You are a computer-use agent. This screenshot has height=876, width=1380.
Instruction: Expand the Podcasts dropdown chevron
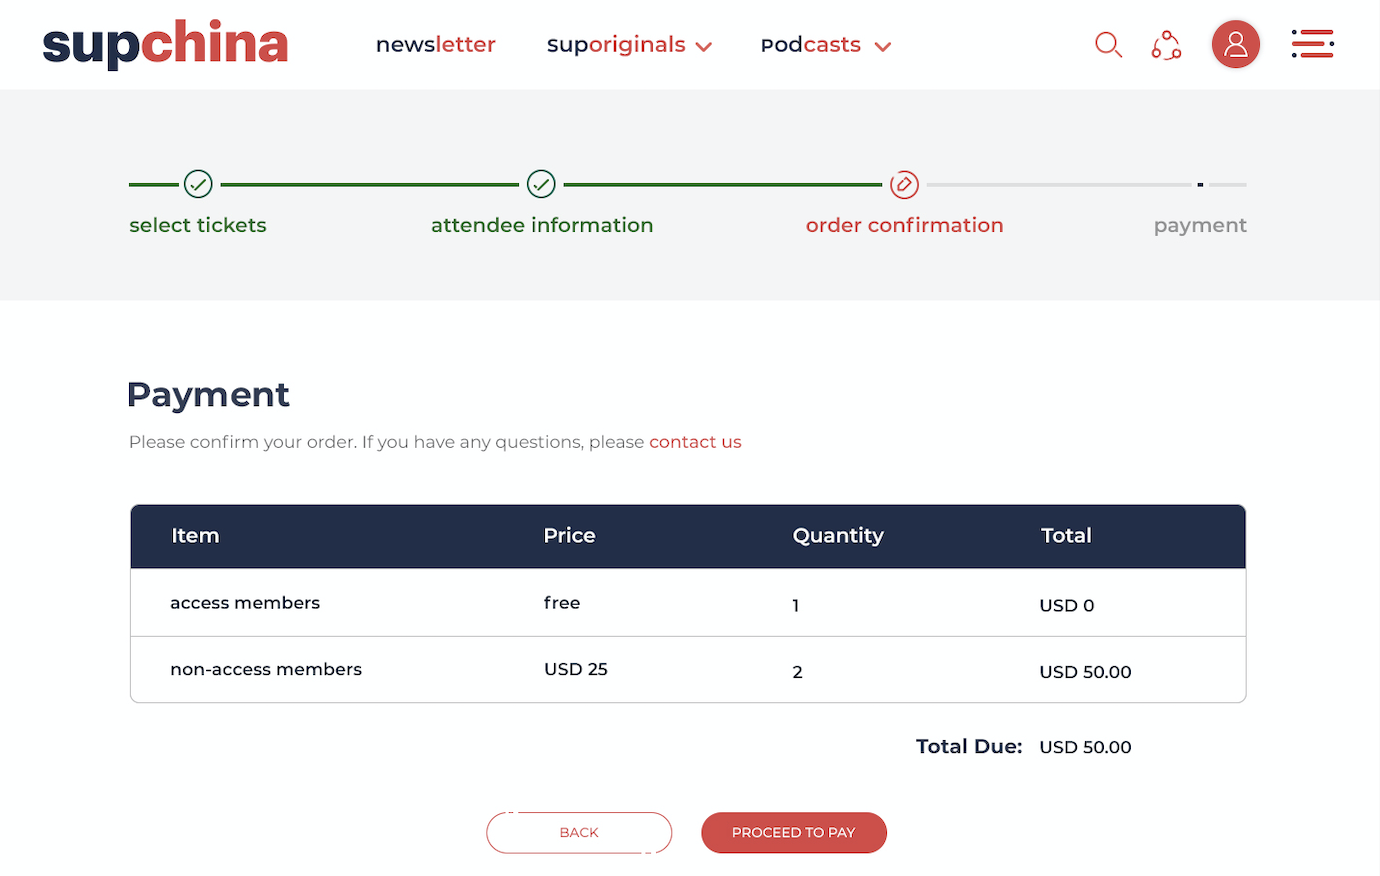pos(882,47)
